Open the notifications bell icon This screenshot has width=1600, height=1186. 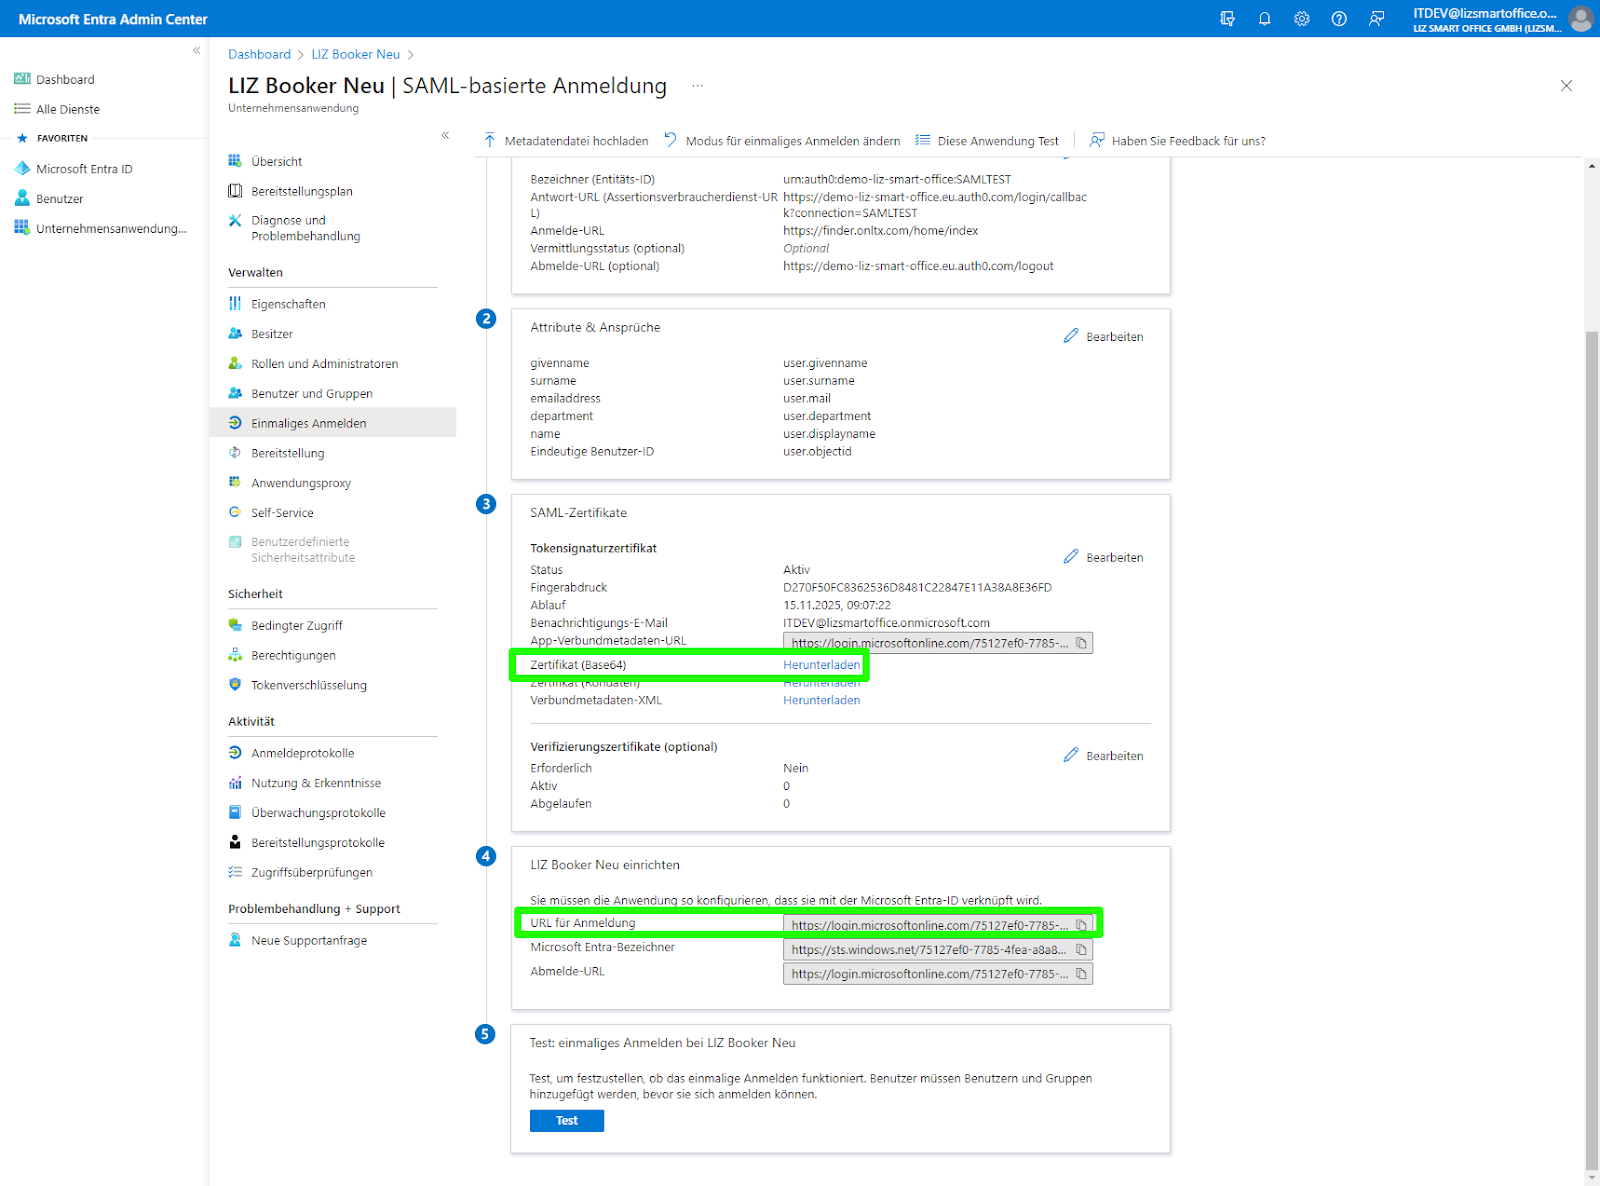[x=1264, y=19]
